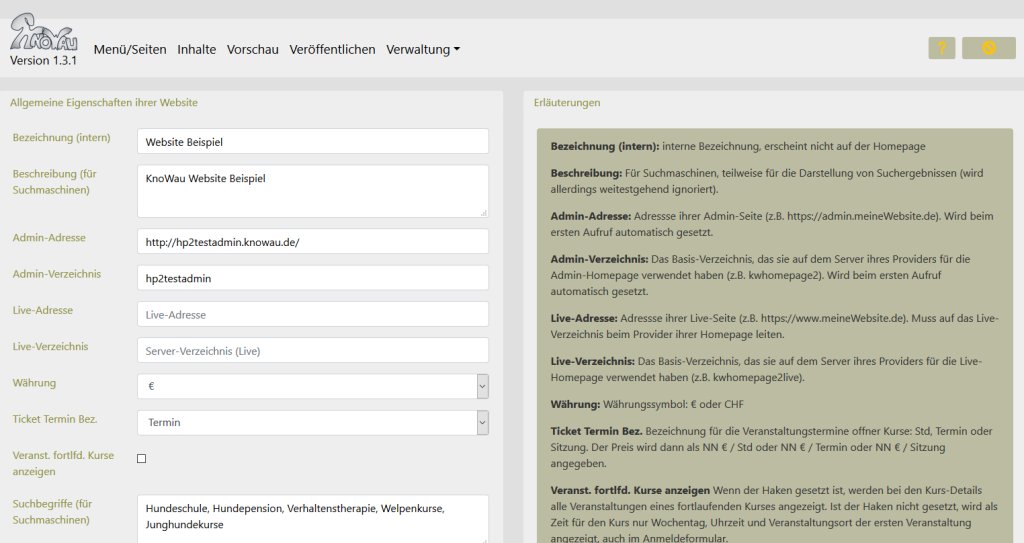This screenshot has width=1024, height=543.
Task: Click the empty Live-Adresse field
Action: pos(312,314)
